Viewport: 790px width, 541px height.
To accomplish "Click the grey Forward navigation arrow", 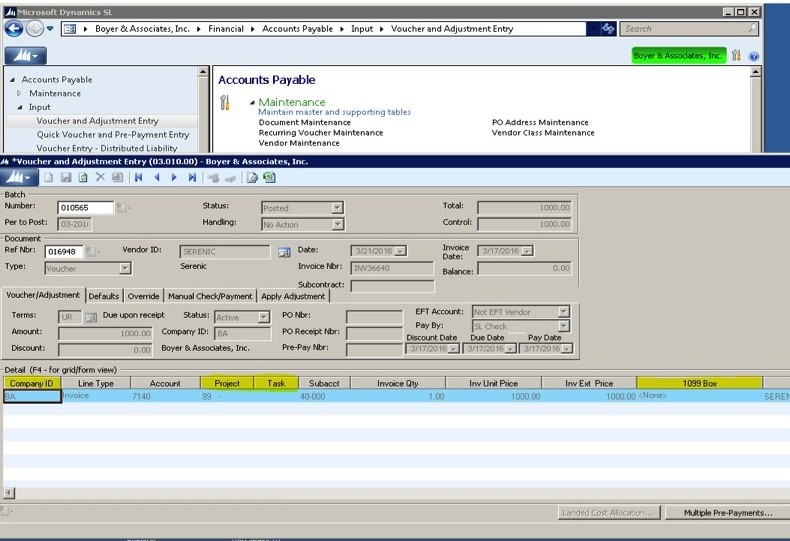I will click(34, 29).
